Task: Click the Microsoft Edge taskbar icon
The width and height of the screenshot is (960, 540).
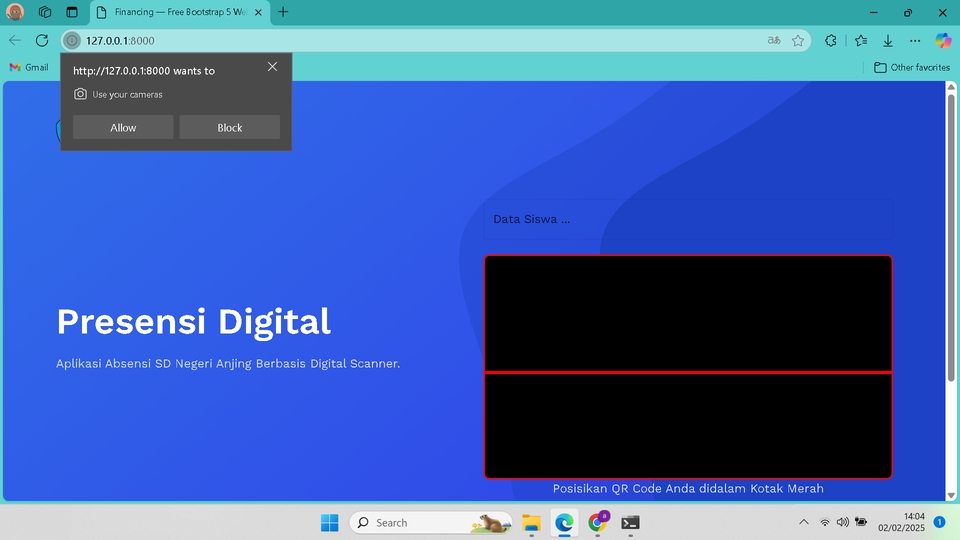Action: 564,523
